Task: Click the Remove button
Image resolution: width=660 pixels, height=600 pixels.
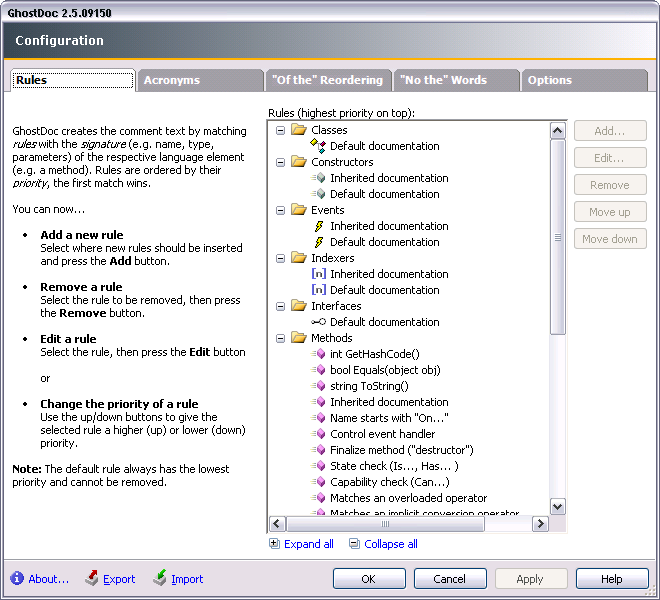Action: (x=610, y=185)
